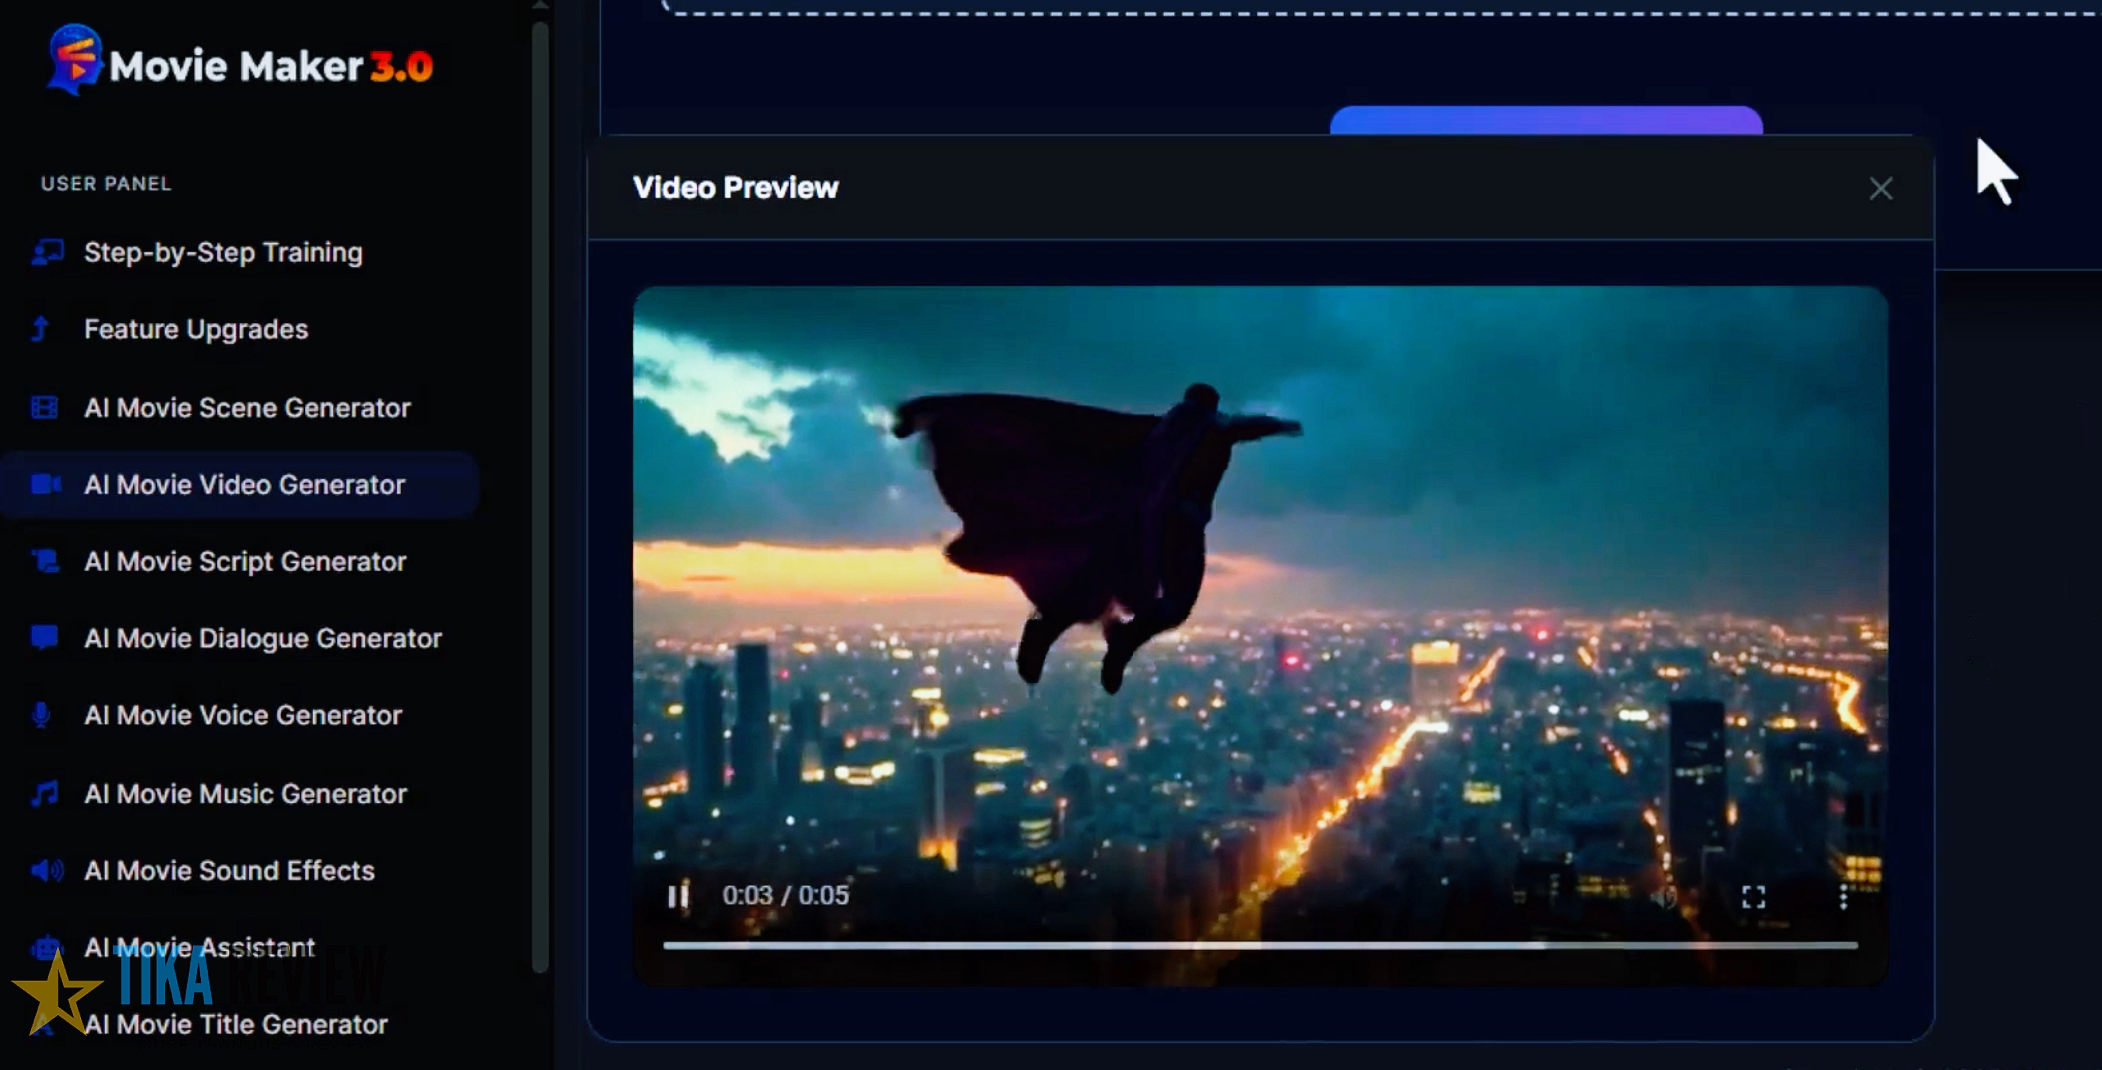This screenshot has height=1070, width=2102.
Task: Open the AI Movie Assistant robot icon
Action: pos(46,947)
